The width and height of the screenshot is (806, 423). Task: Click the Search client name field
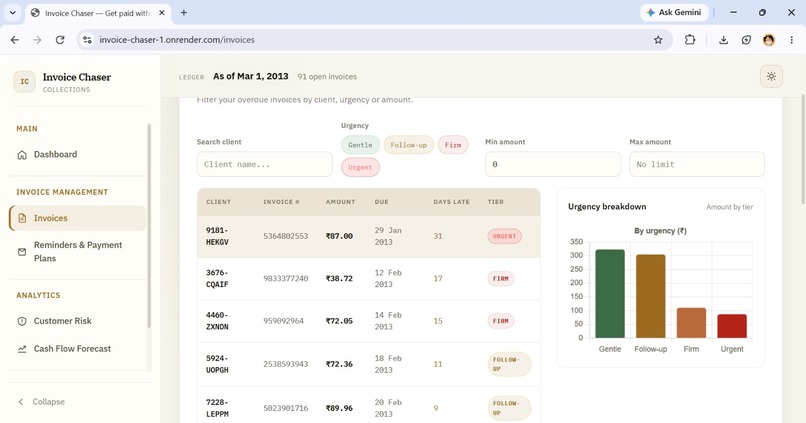click(x=264, y=164)
